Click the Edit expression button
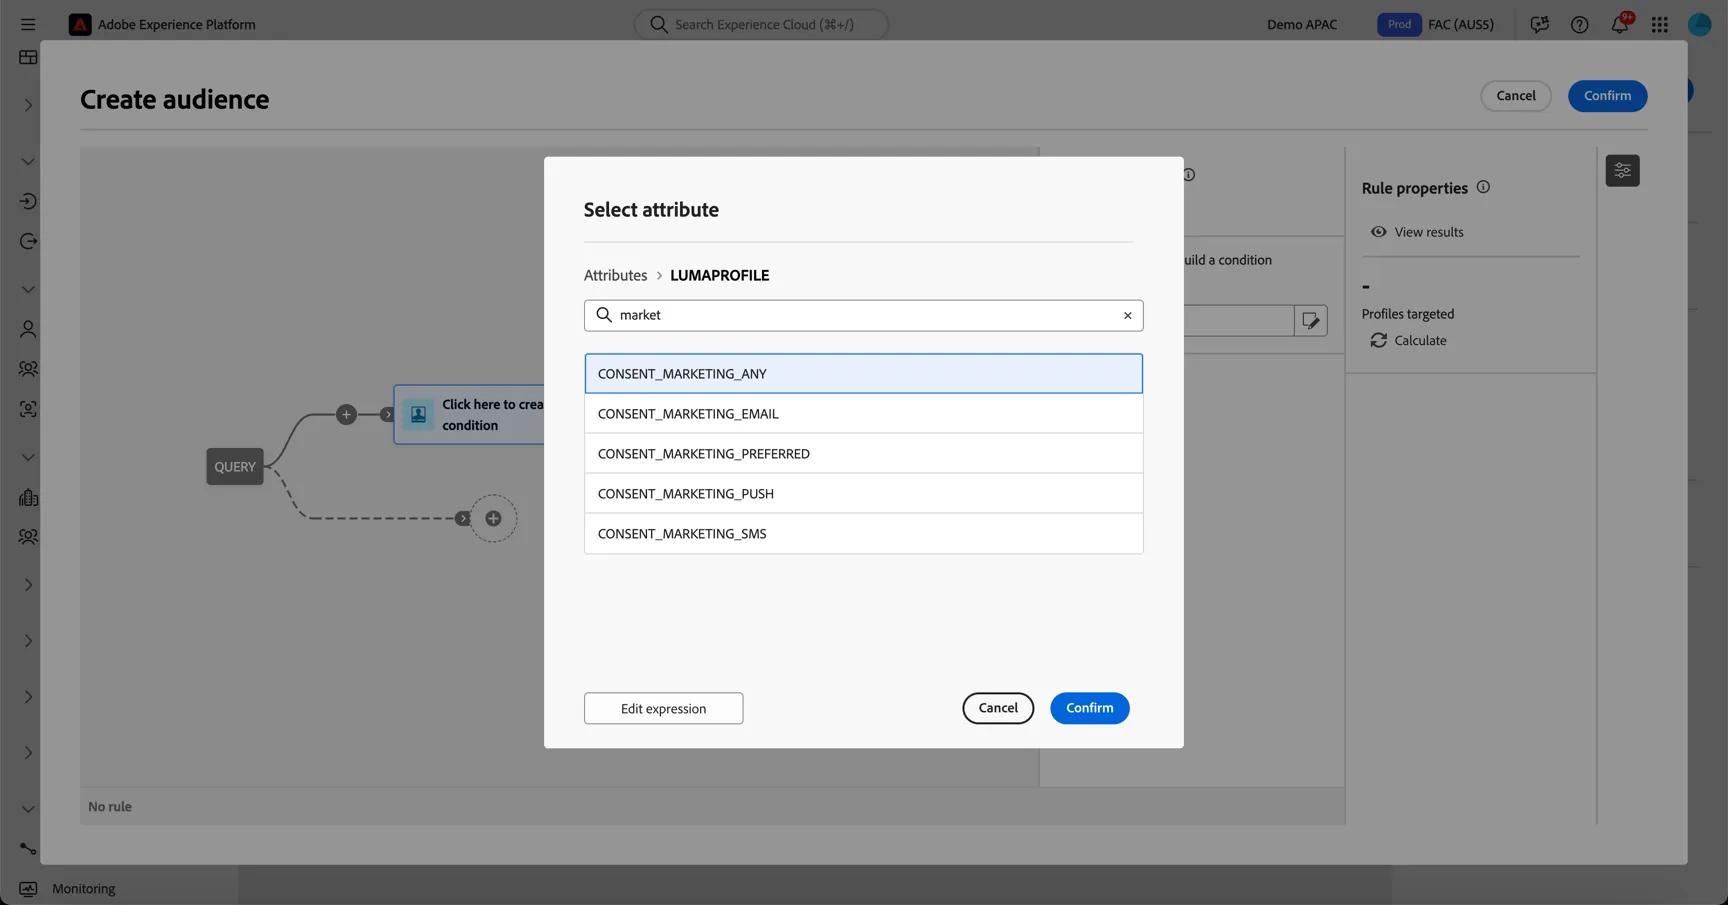The image size is (1728, 905). click(x=663, y=708)
